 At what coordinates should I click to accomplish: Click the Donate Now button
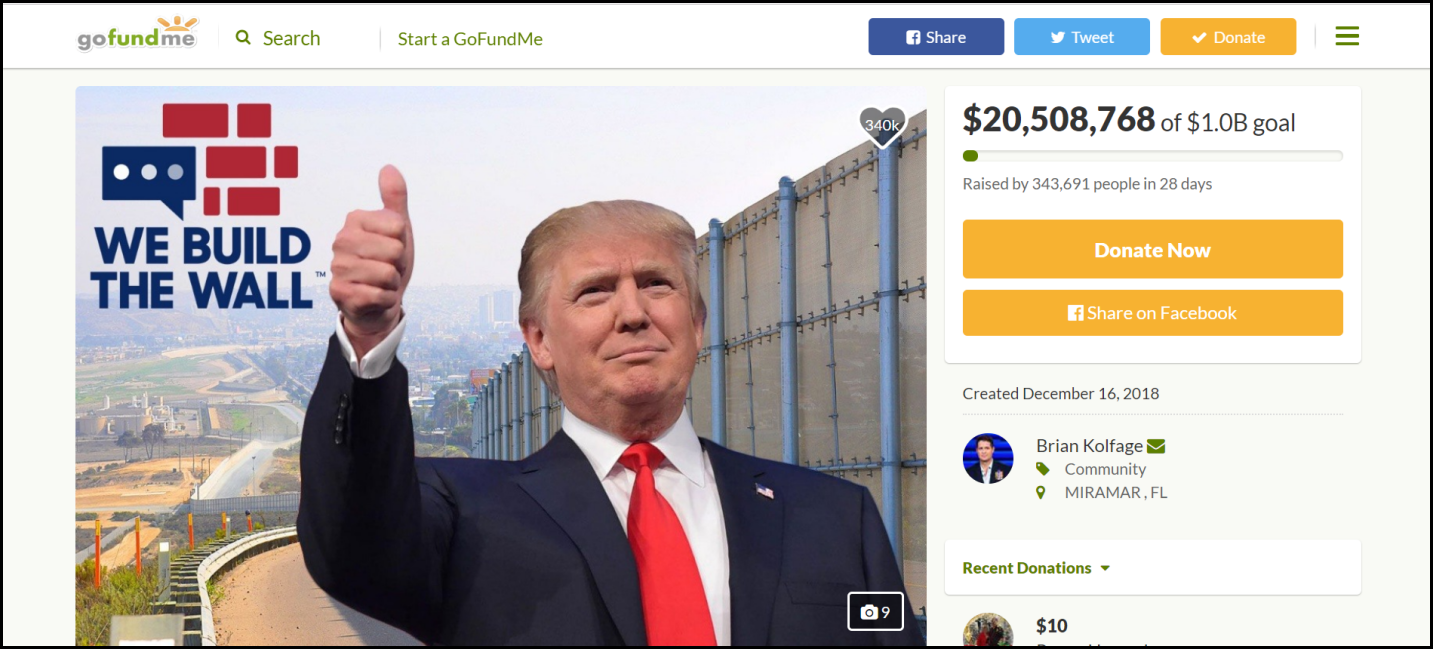click(x=1152, y=250)
